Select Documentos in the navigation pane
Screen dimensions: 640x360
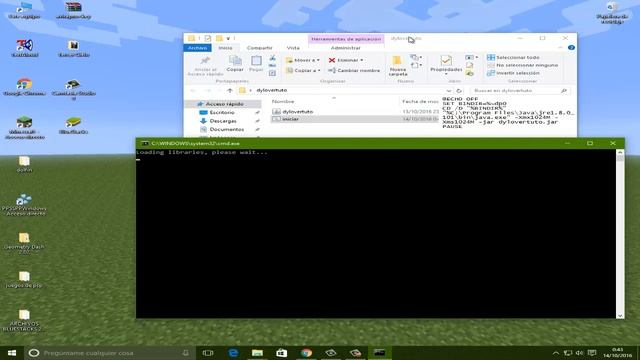click(227, 129)
